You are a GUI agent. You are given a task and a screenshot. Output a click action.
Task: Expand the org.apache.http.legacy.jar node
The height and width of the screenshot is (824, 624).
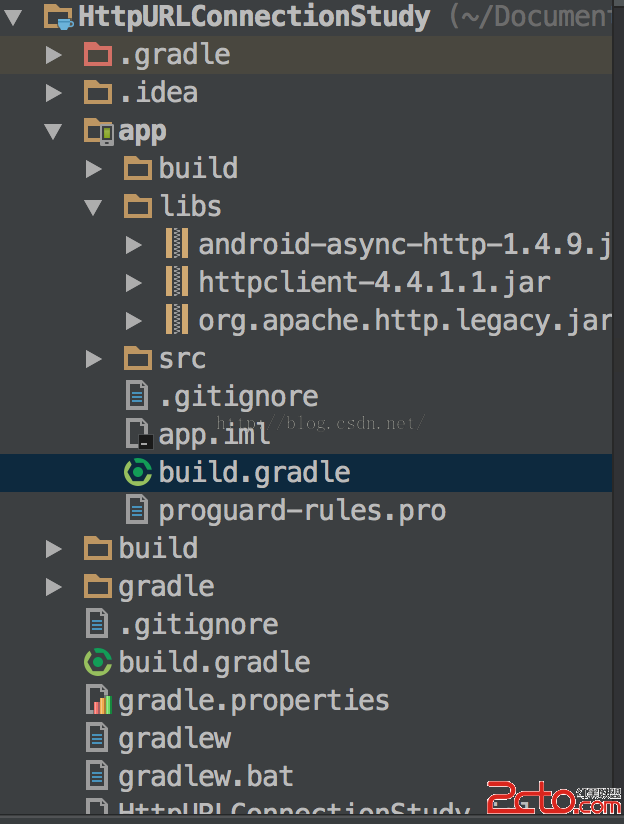click(134, 320)
